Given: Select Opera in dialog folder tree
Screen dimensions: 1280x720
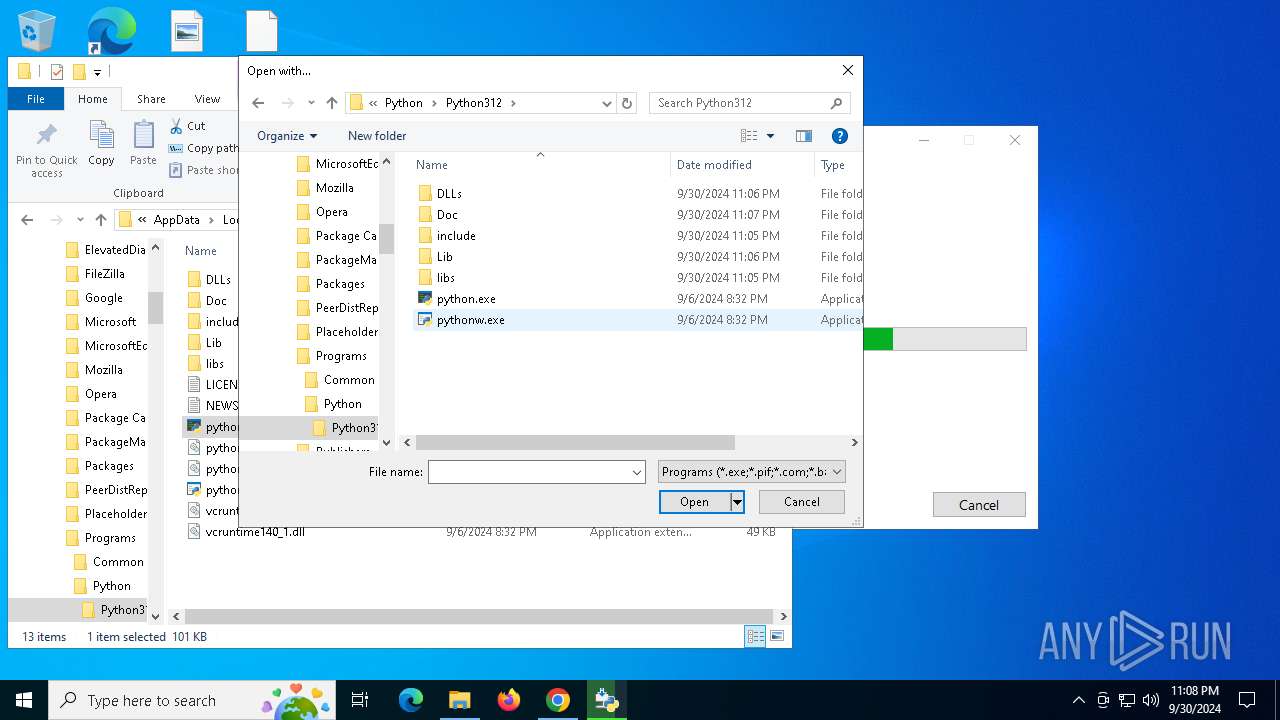Looking at the screenshot, I should [332, 212].
